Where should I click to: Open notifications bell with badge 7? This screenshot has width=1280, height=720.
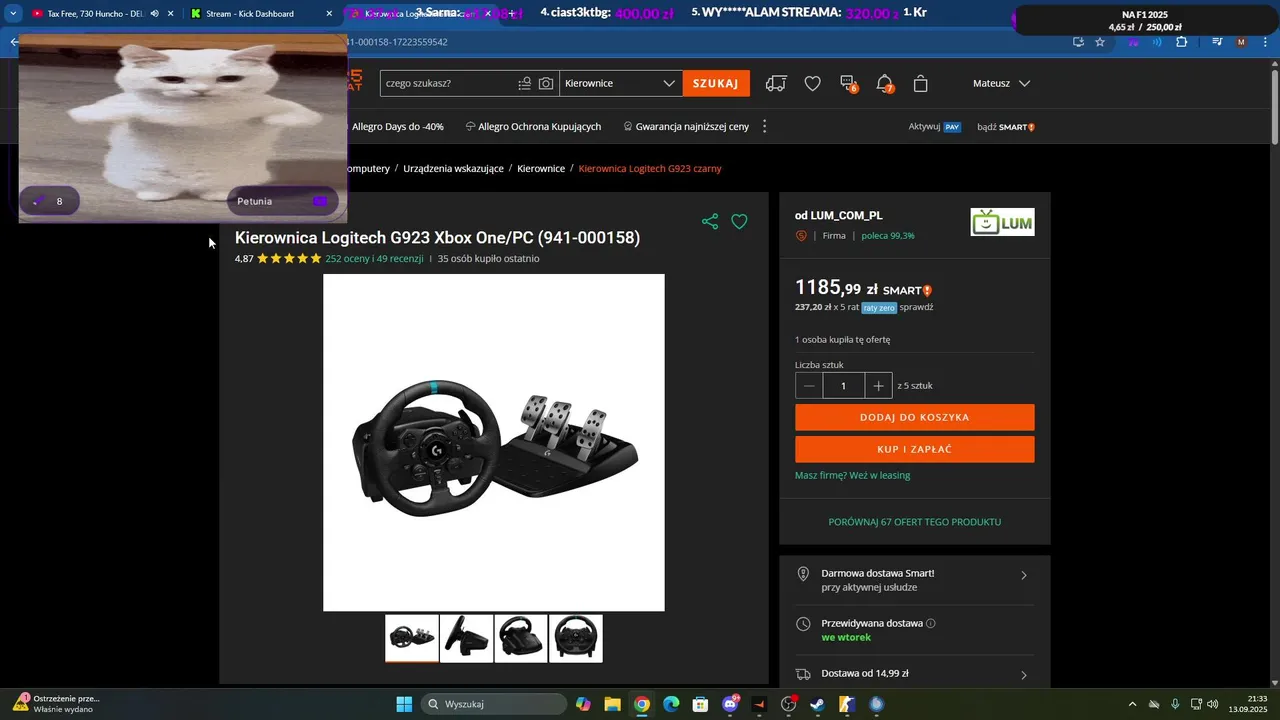coord(884,84)
